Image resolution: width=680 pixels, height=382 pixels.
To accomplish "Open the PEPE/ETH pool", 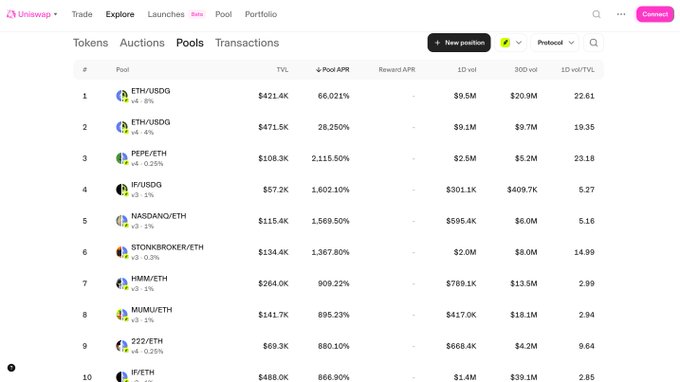I will click(149, 153).
